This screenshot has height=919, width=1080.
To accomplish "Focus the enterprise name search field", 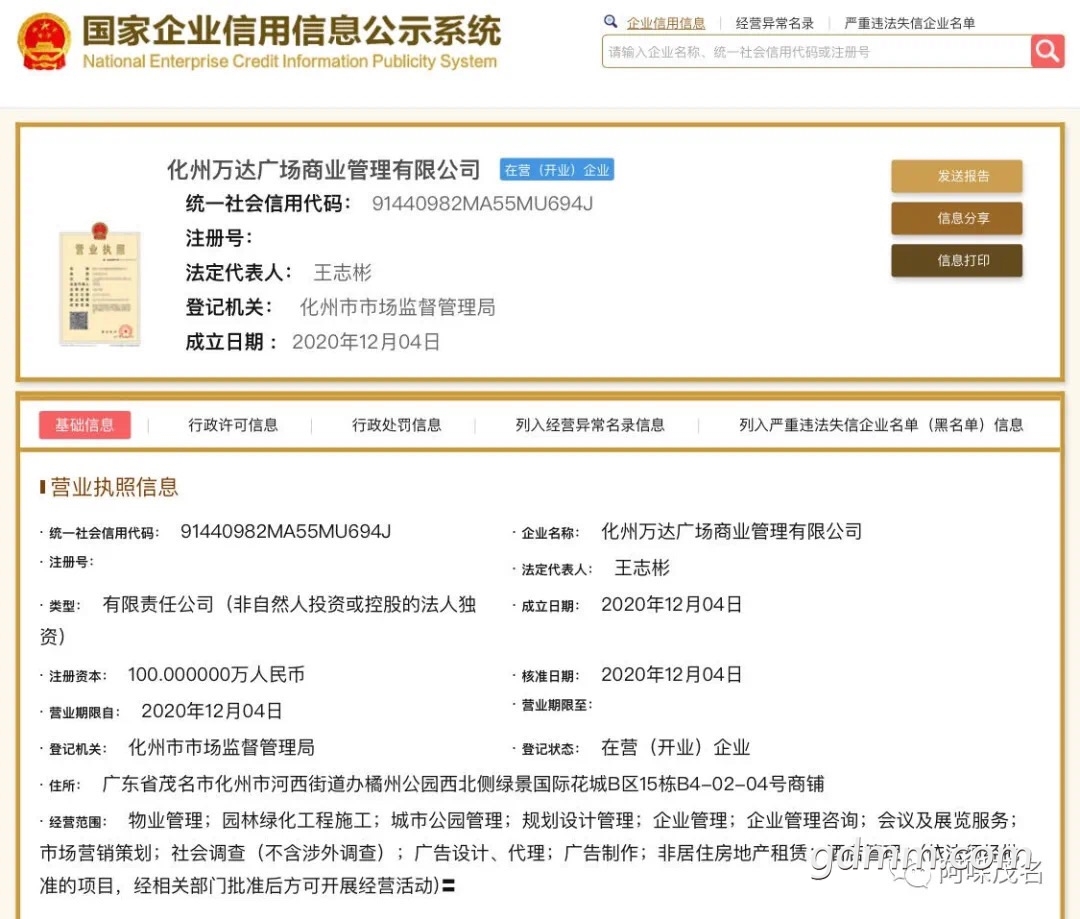I will pyautogui.click(x=816, y=52).
